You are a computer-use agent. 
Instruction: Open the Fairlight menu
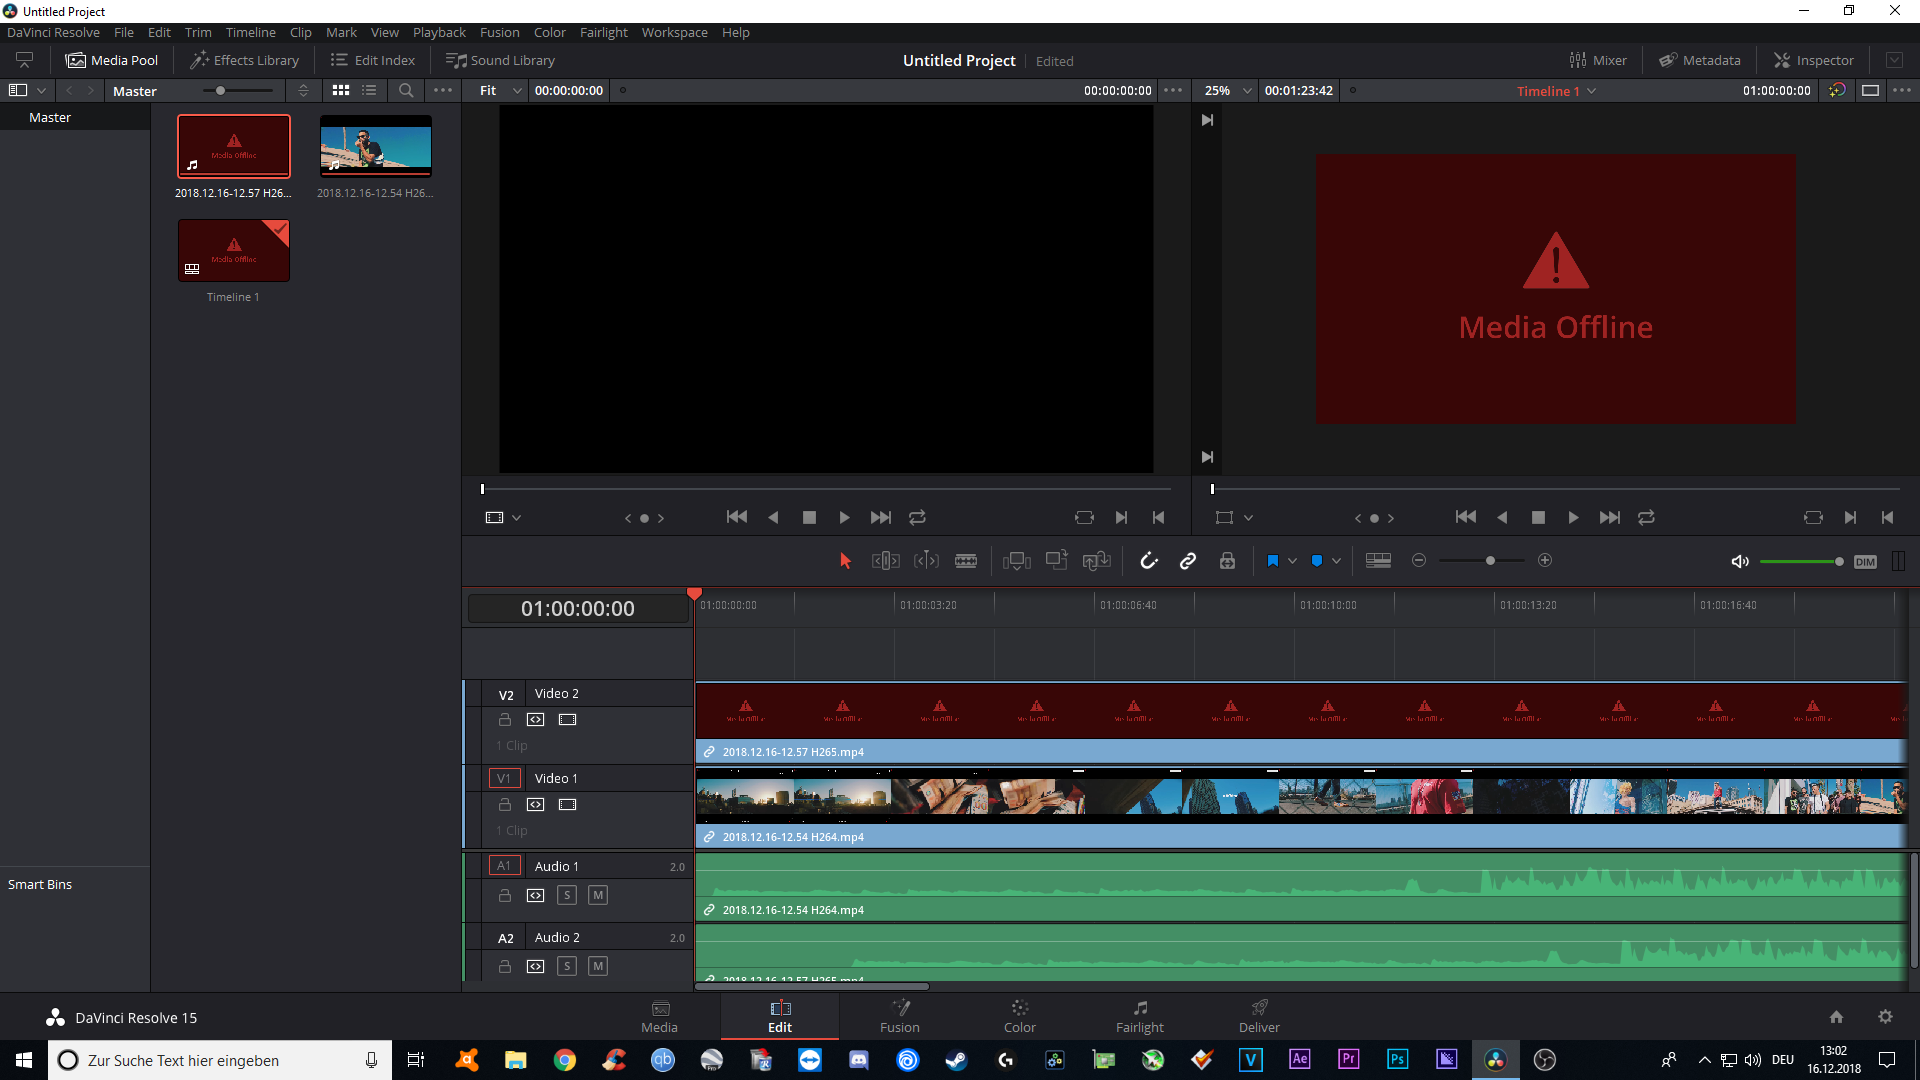pyautogui.click(x=604, y=32)
